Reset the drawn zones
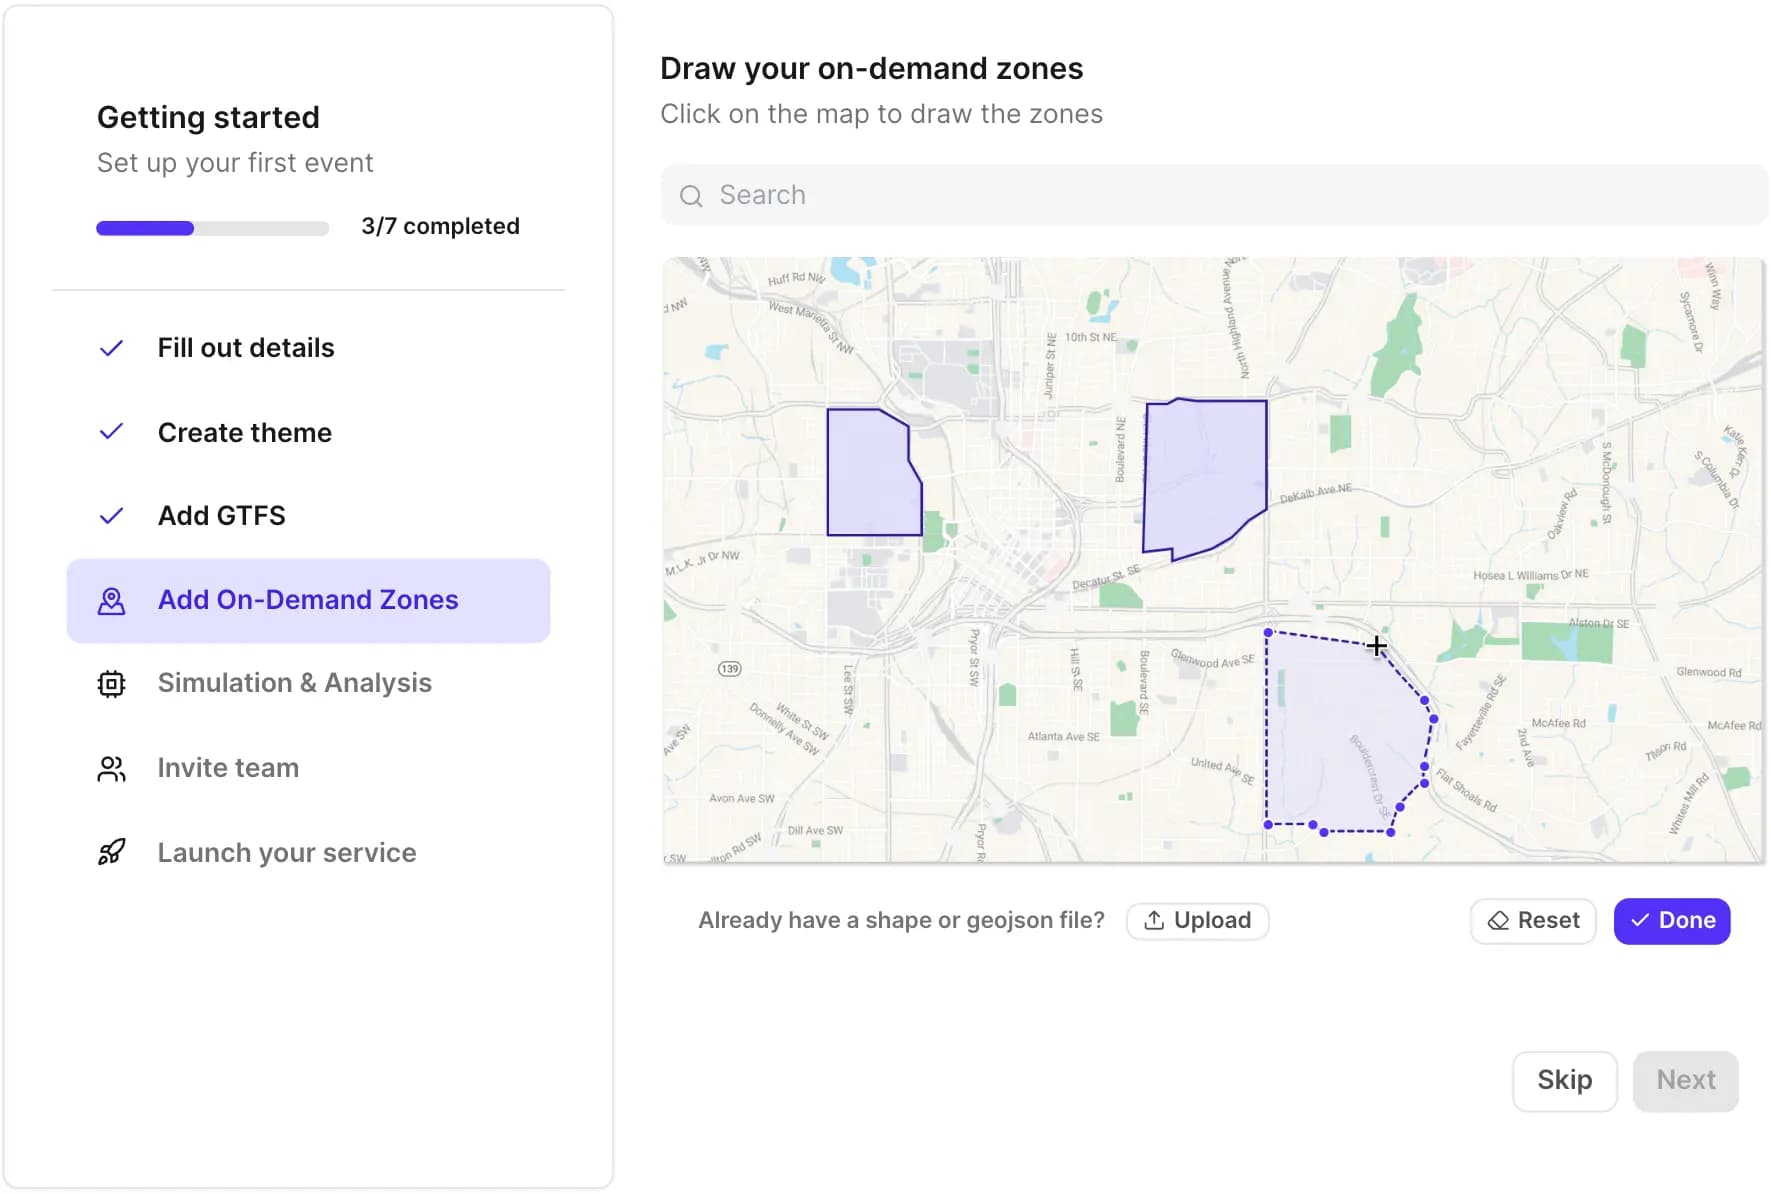Image resolution: width=1771 pixels, height=1194 pixels. 1533,921
